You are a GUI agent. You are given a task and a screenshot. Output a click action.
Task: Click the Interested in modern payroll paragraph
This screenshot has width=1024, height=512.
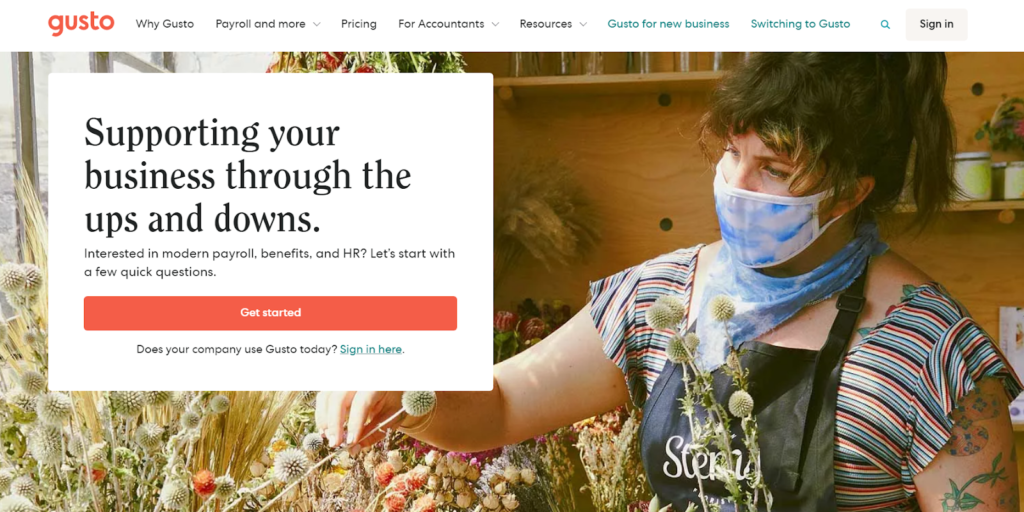(270, 263)
